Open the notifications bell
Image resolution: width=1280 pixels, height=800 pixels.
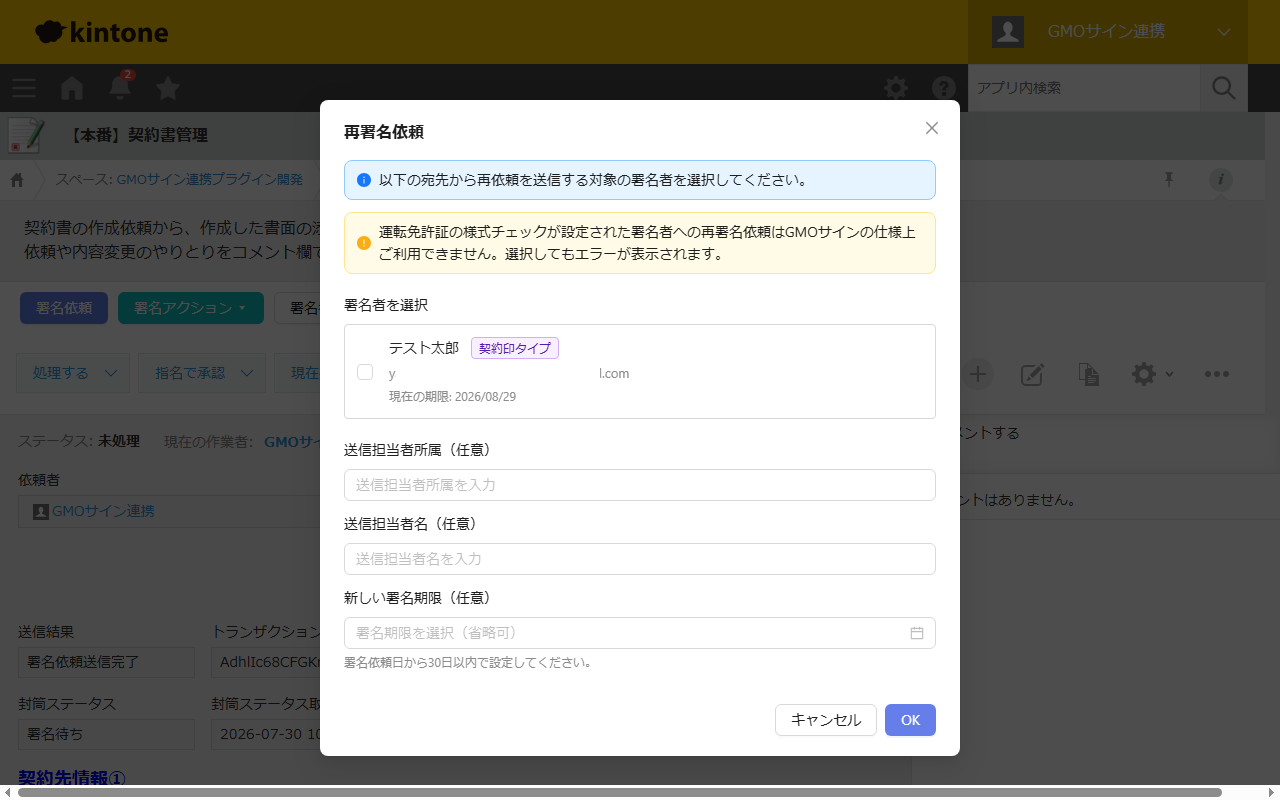(x=120, y=87)
